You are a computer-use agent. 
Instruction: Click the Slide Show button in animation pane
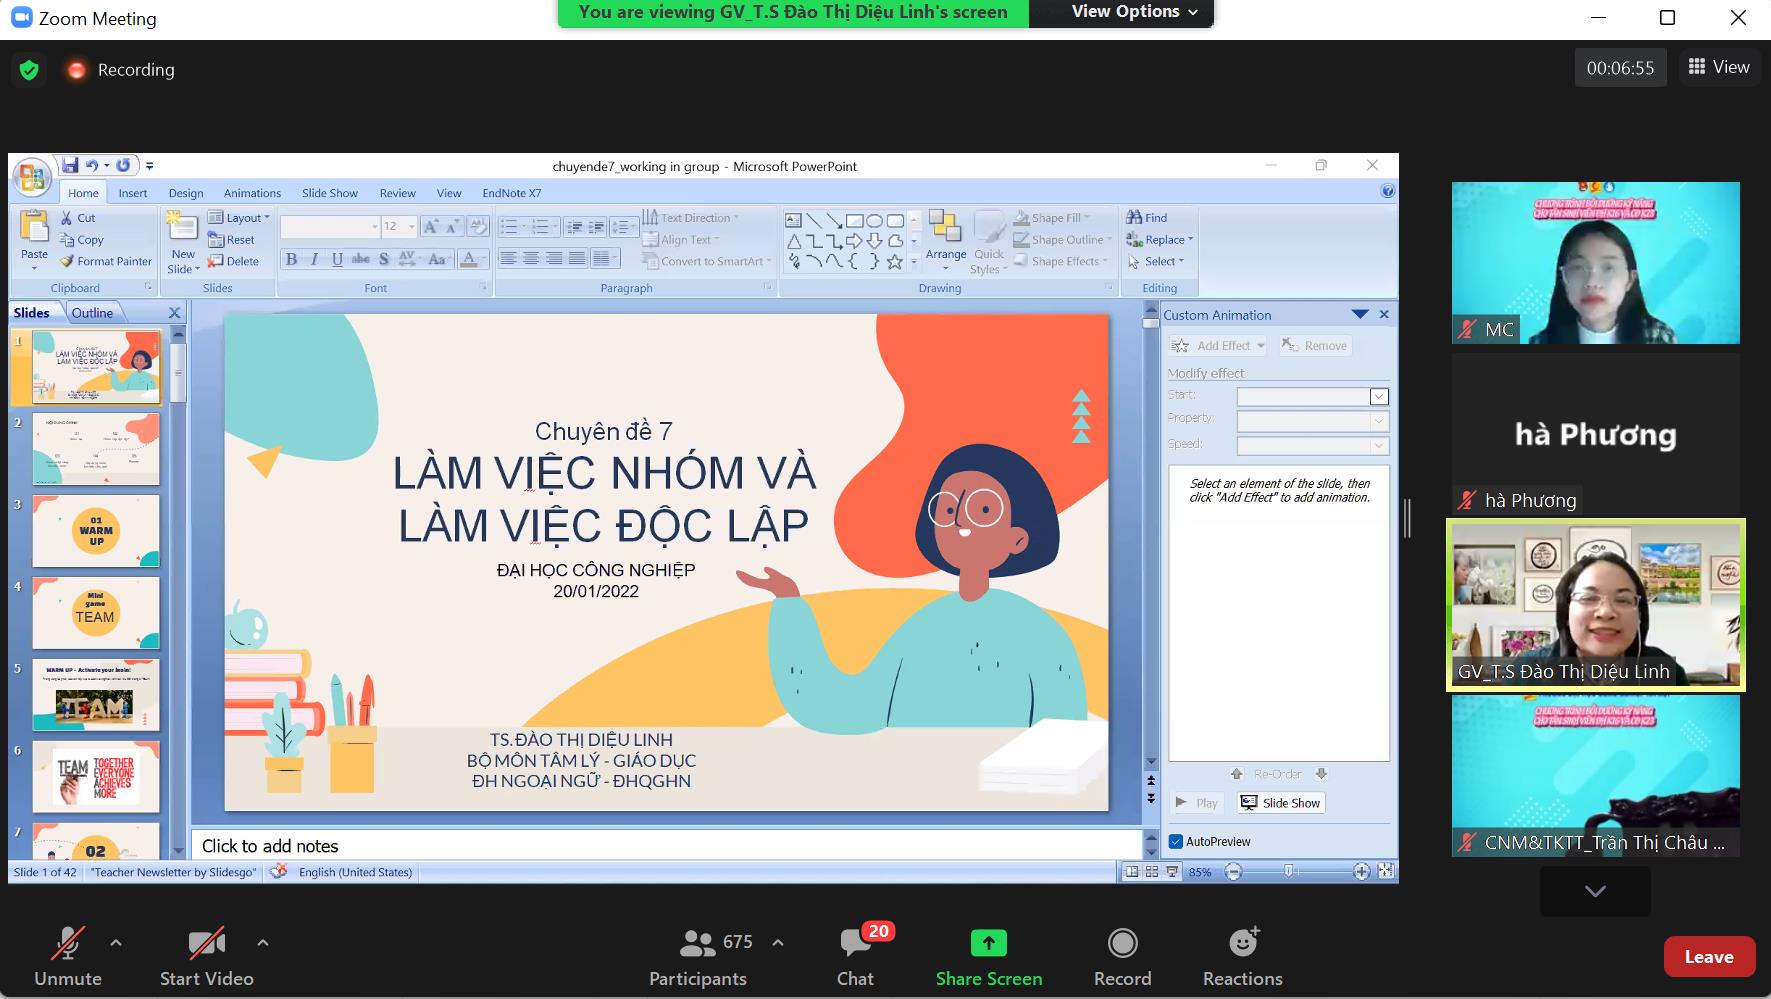[1281, 803]
